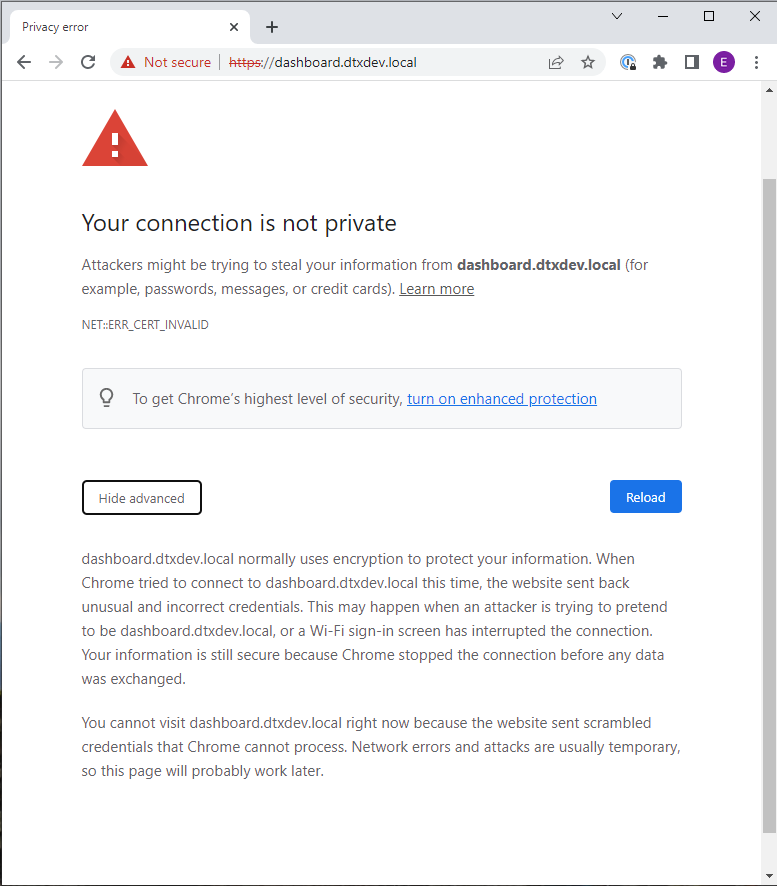The image size is (777, 886).
Task: Open the password manager extension icon
Action: (x=628, y=62)
